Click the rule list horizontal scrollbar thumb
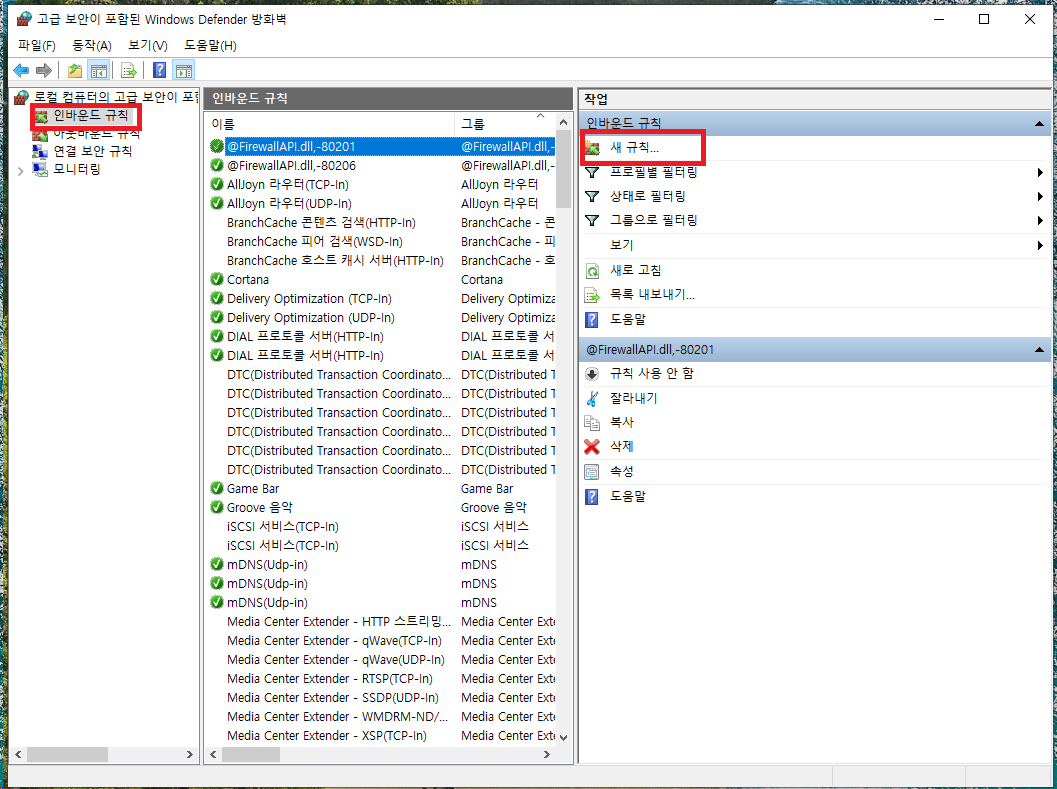This screenshot has width=1057, height=789. (251, 755)
